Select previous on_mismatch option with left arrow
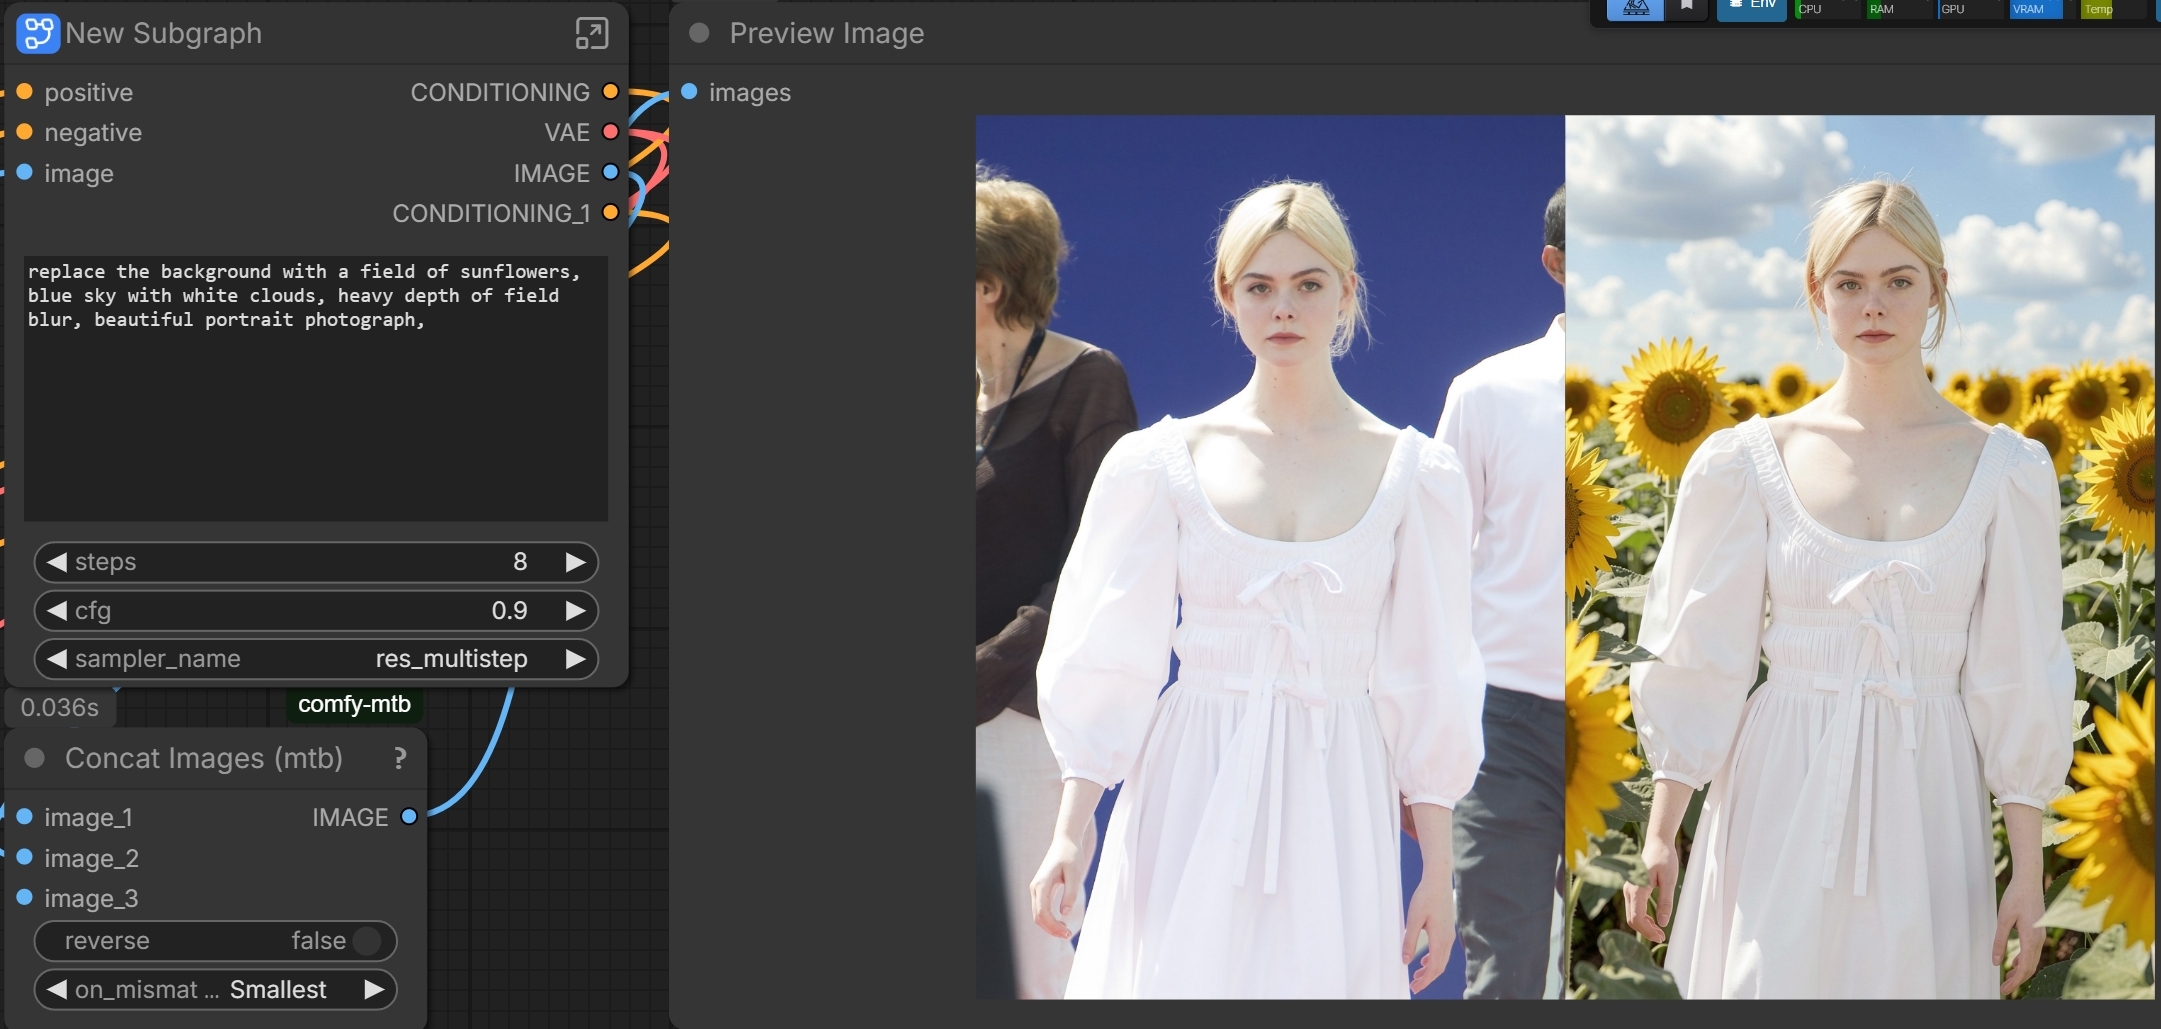 click(x=57, y=990)
